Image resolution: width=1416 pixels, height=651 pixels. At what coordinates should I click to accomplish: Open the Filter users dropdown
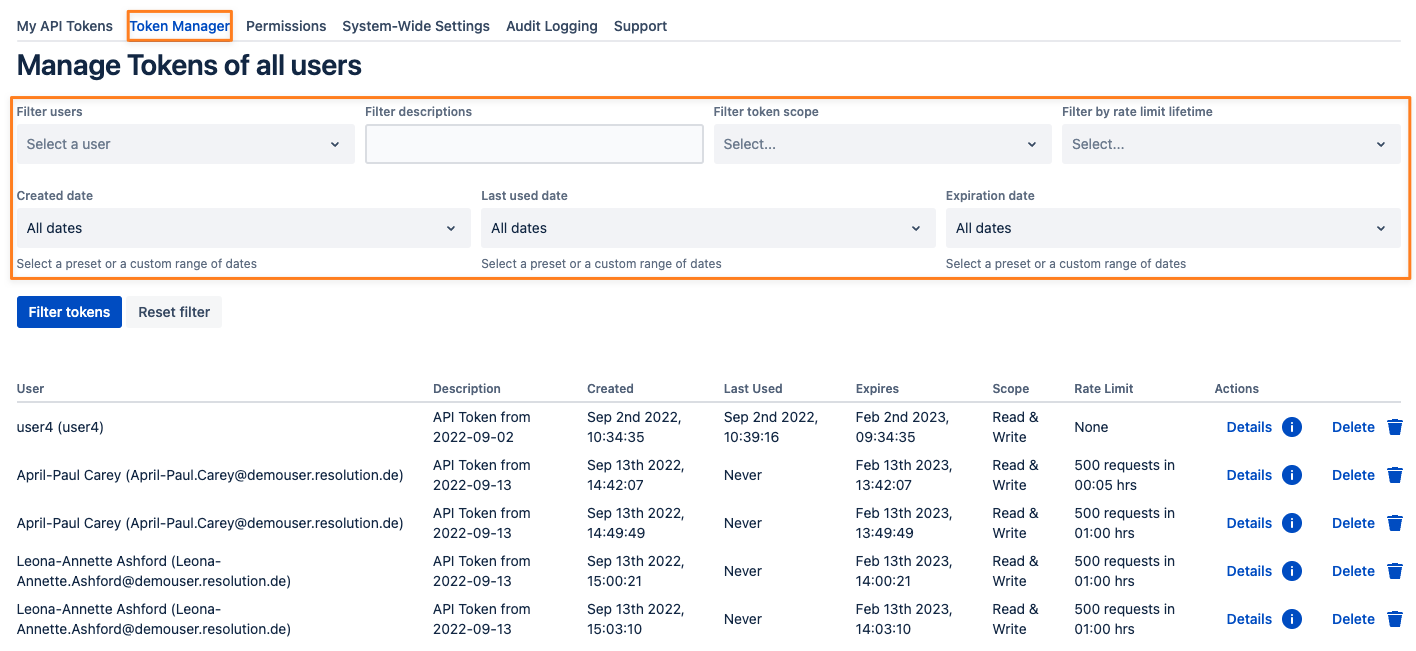186,144
